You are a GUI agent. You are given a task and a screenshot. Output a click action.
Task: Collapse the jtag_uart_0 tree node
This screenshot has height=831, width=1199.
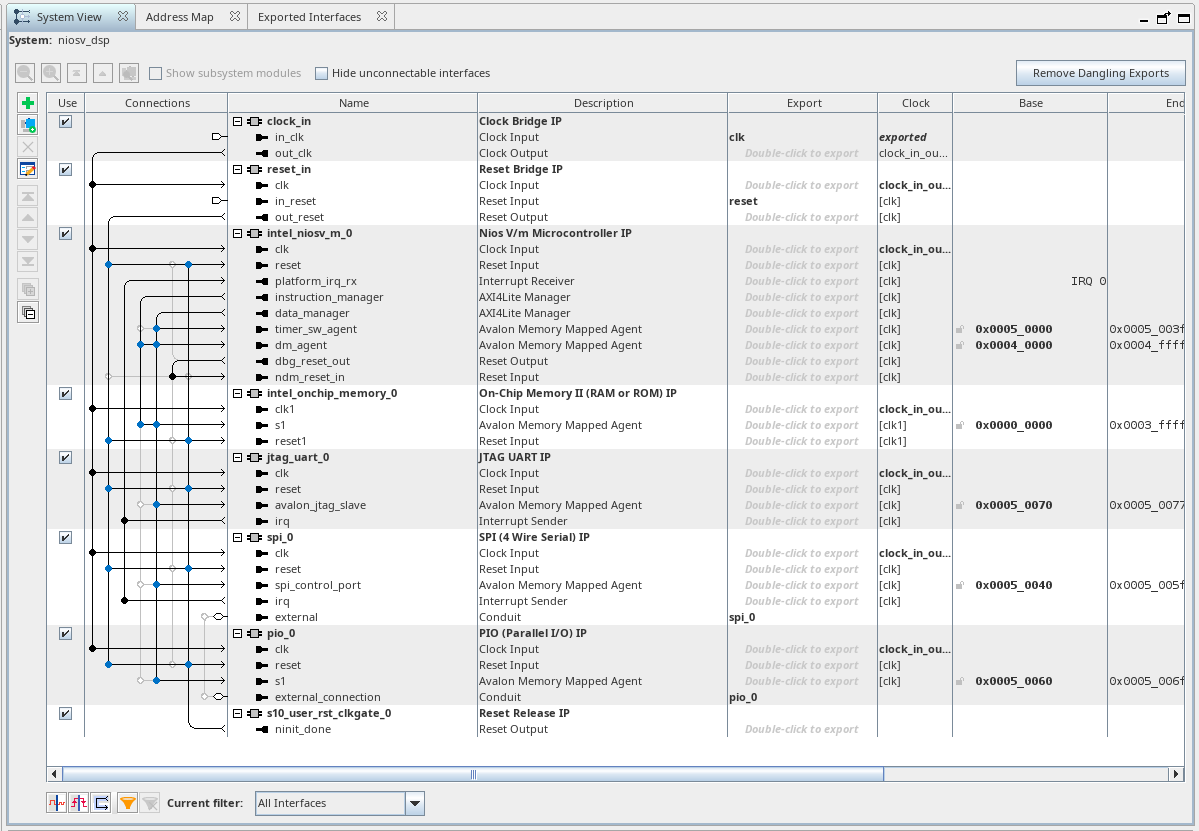pyautogui.click(x=238, y=458)
